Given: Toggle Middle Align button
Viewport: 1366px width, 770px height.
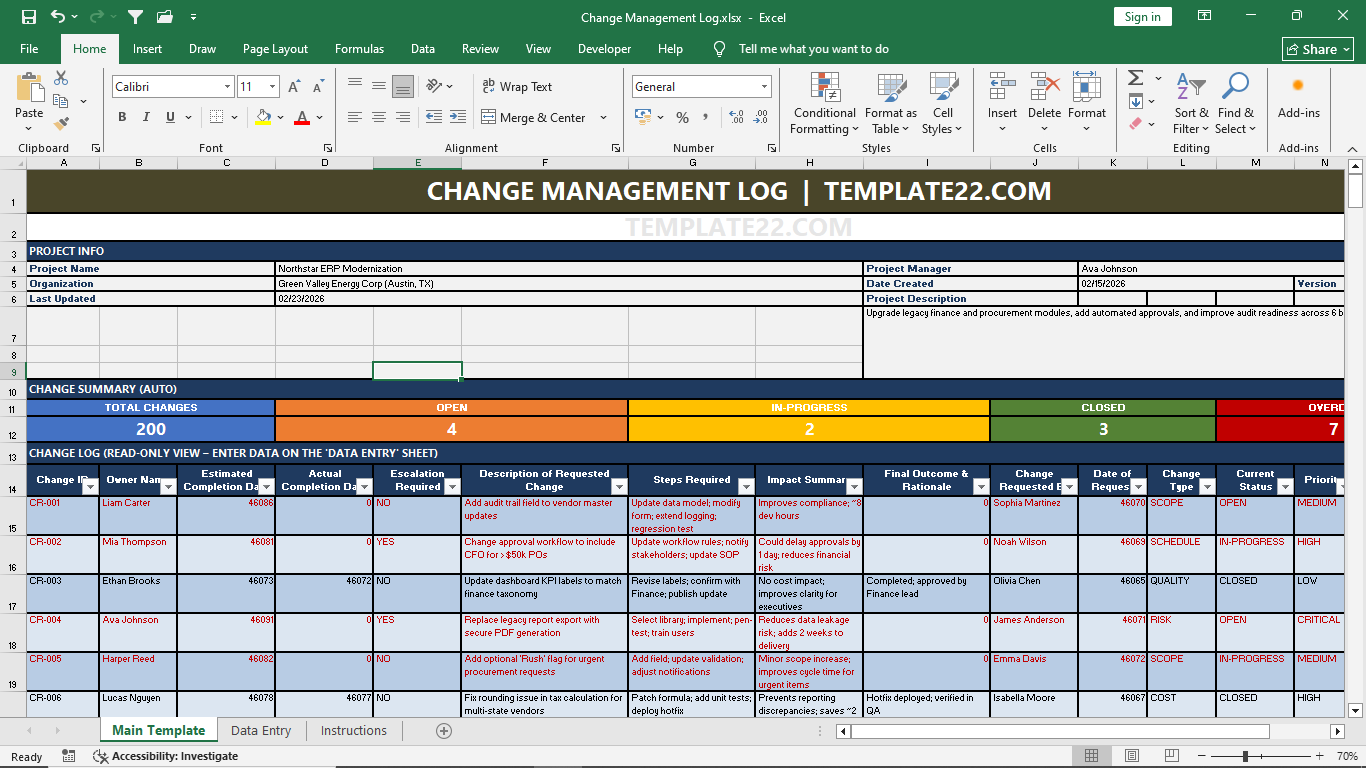Looking at the screenshot, I should 379,86.
